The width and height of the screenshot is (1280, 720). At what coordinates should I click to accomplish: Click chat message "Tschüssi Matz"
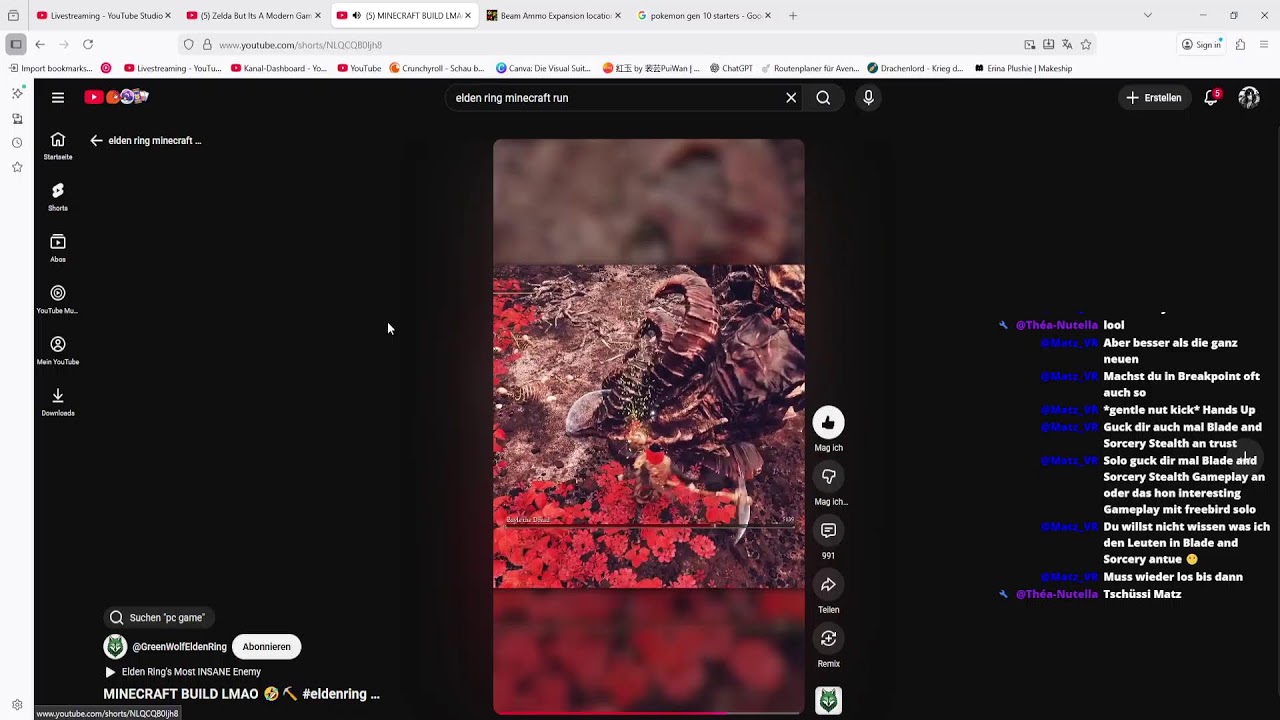(1142, 594)
